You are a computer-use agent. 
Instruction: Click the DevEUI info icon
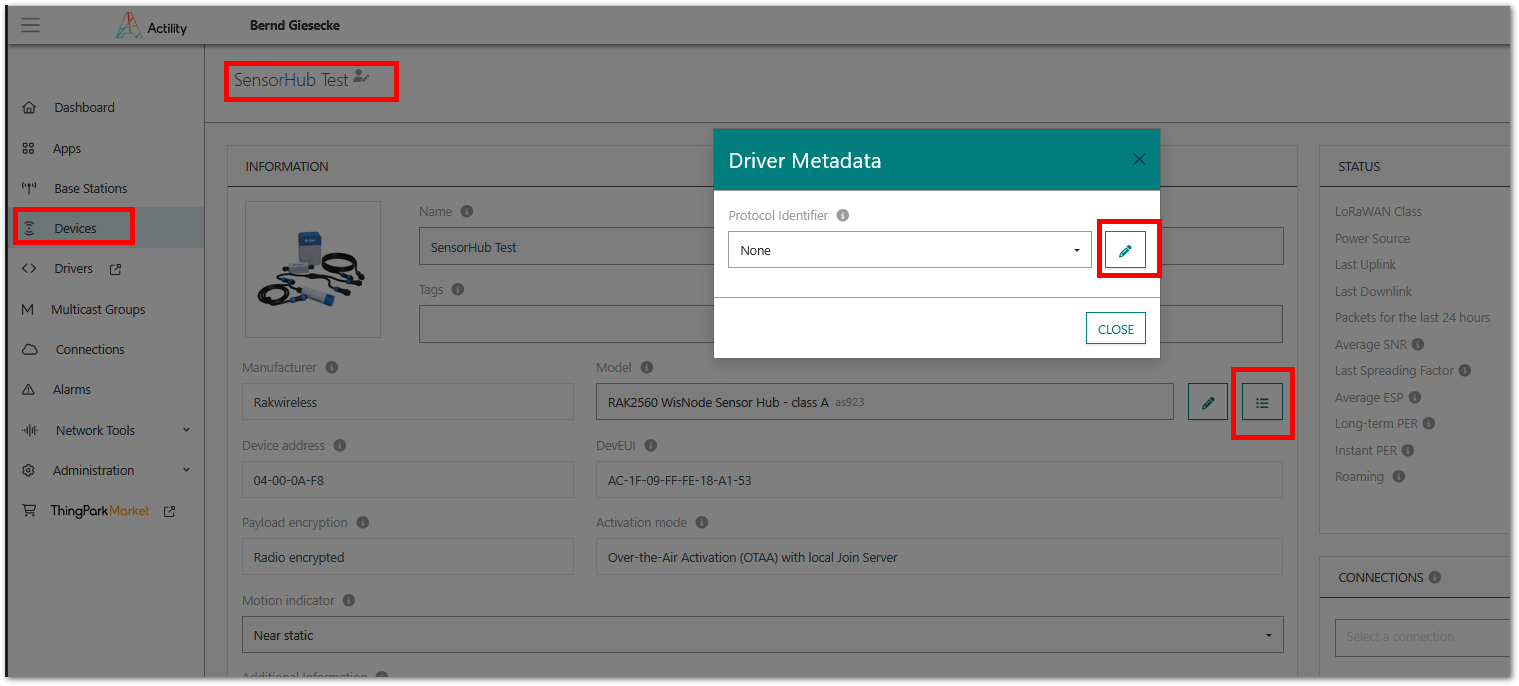651,445
